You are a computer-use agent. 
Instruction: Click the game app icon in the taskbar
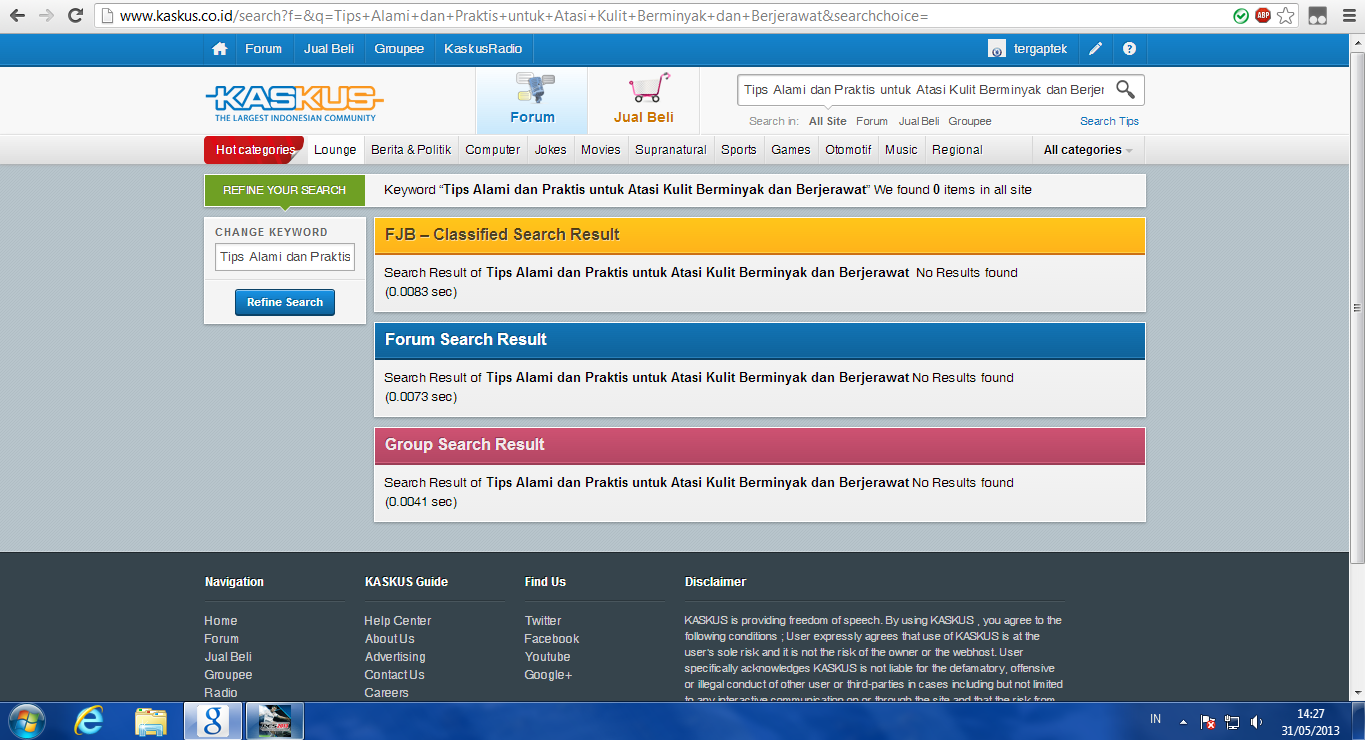pos(275,720)
